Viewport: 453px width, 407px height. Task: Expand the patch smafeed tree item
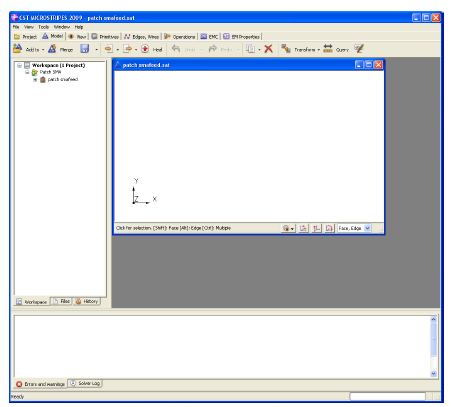35,80
